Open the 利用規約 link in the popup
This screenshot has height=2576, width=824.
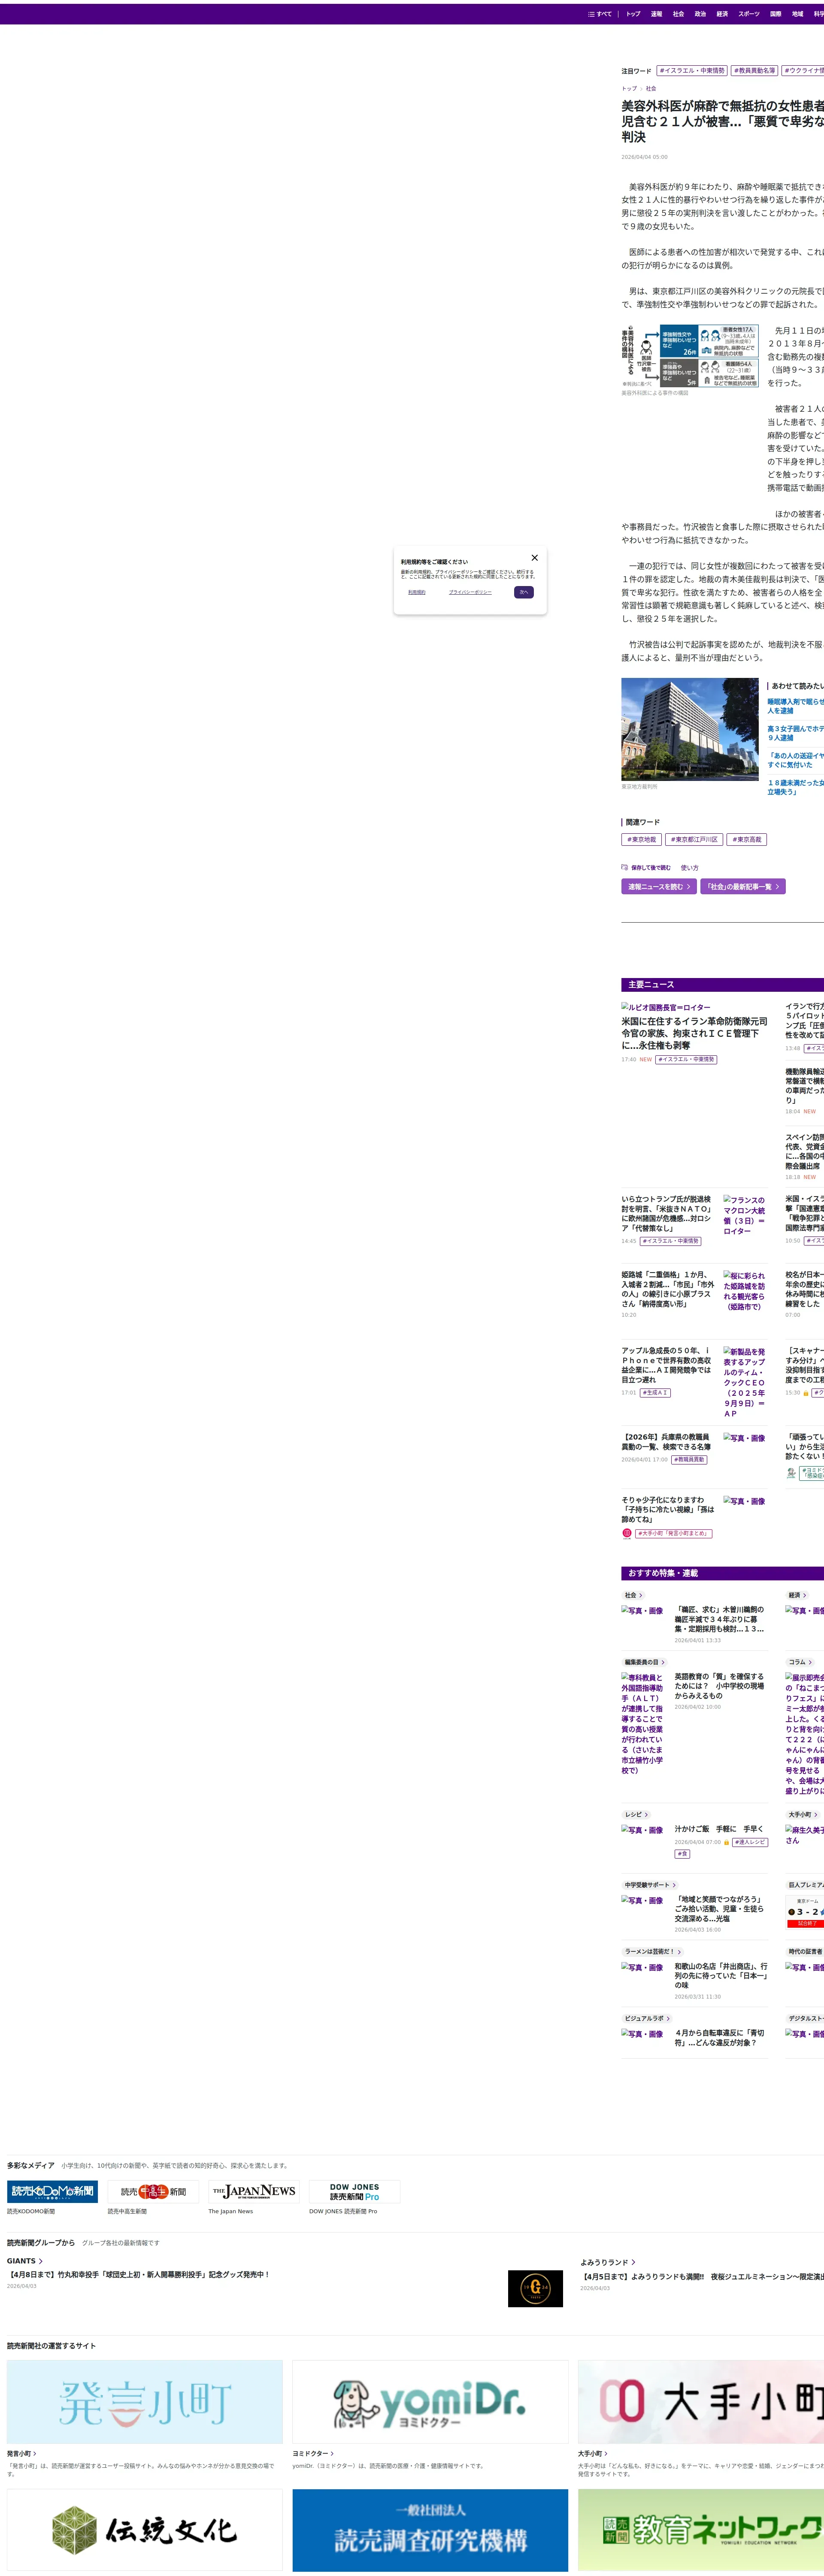point(417,592)
